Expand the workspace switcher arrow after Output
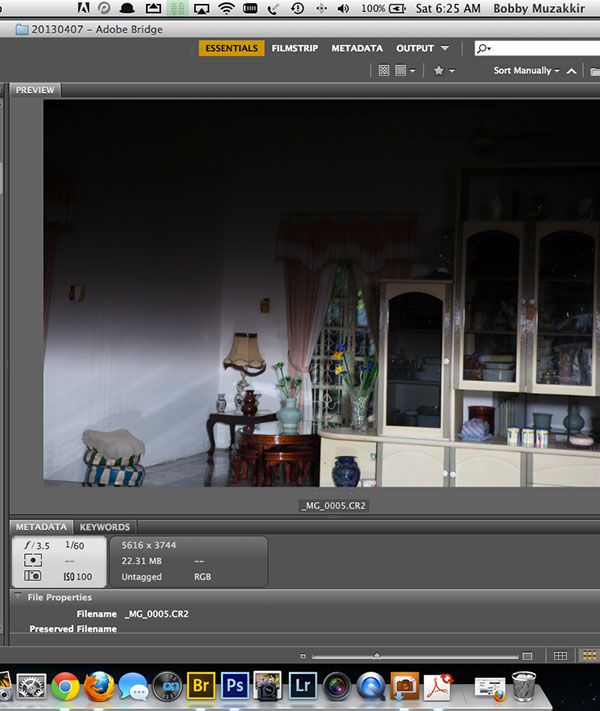 point(444,48)
